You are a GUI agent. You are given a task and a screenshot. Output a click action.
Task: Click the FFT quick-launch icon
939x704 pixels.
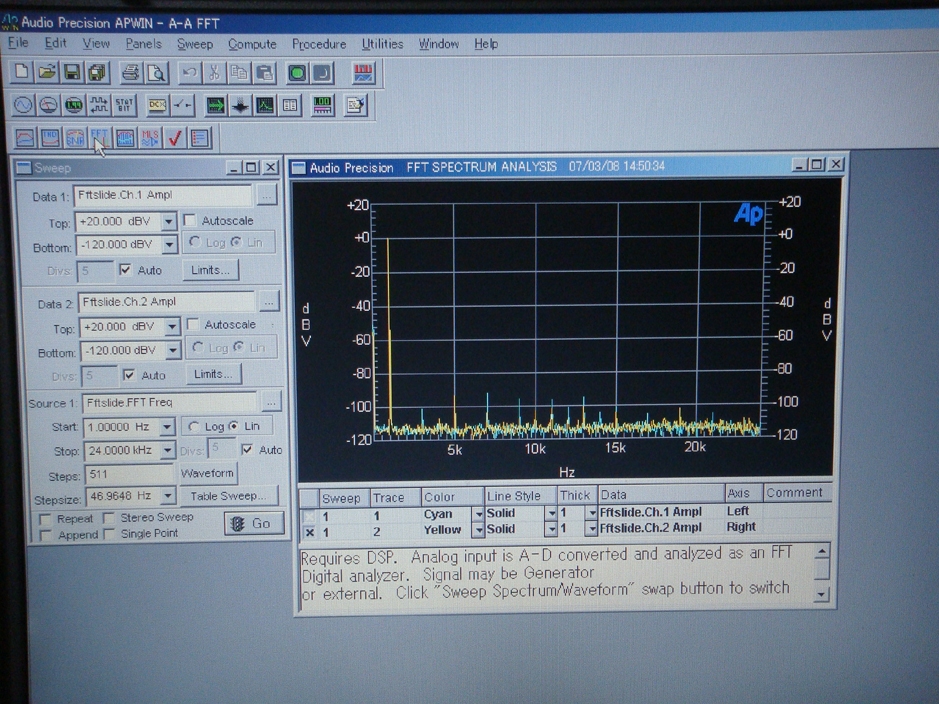click(99, 138)
